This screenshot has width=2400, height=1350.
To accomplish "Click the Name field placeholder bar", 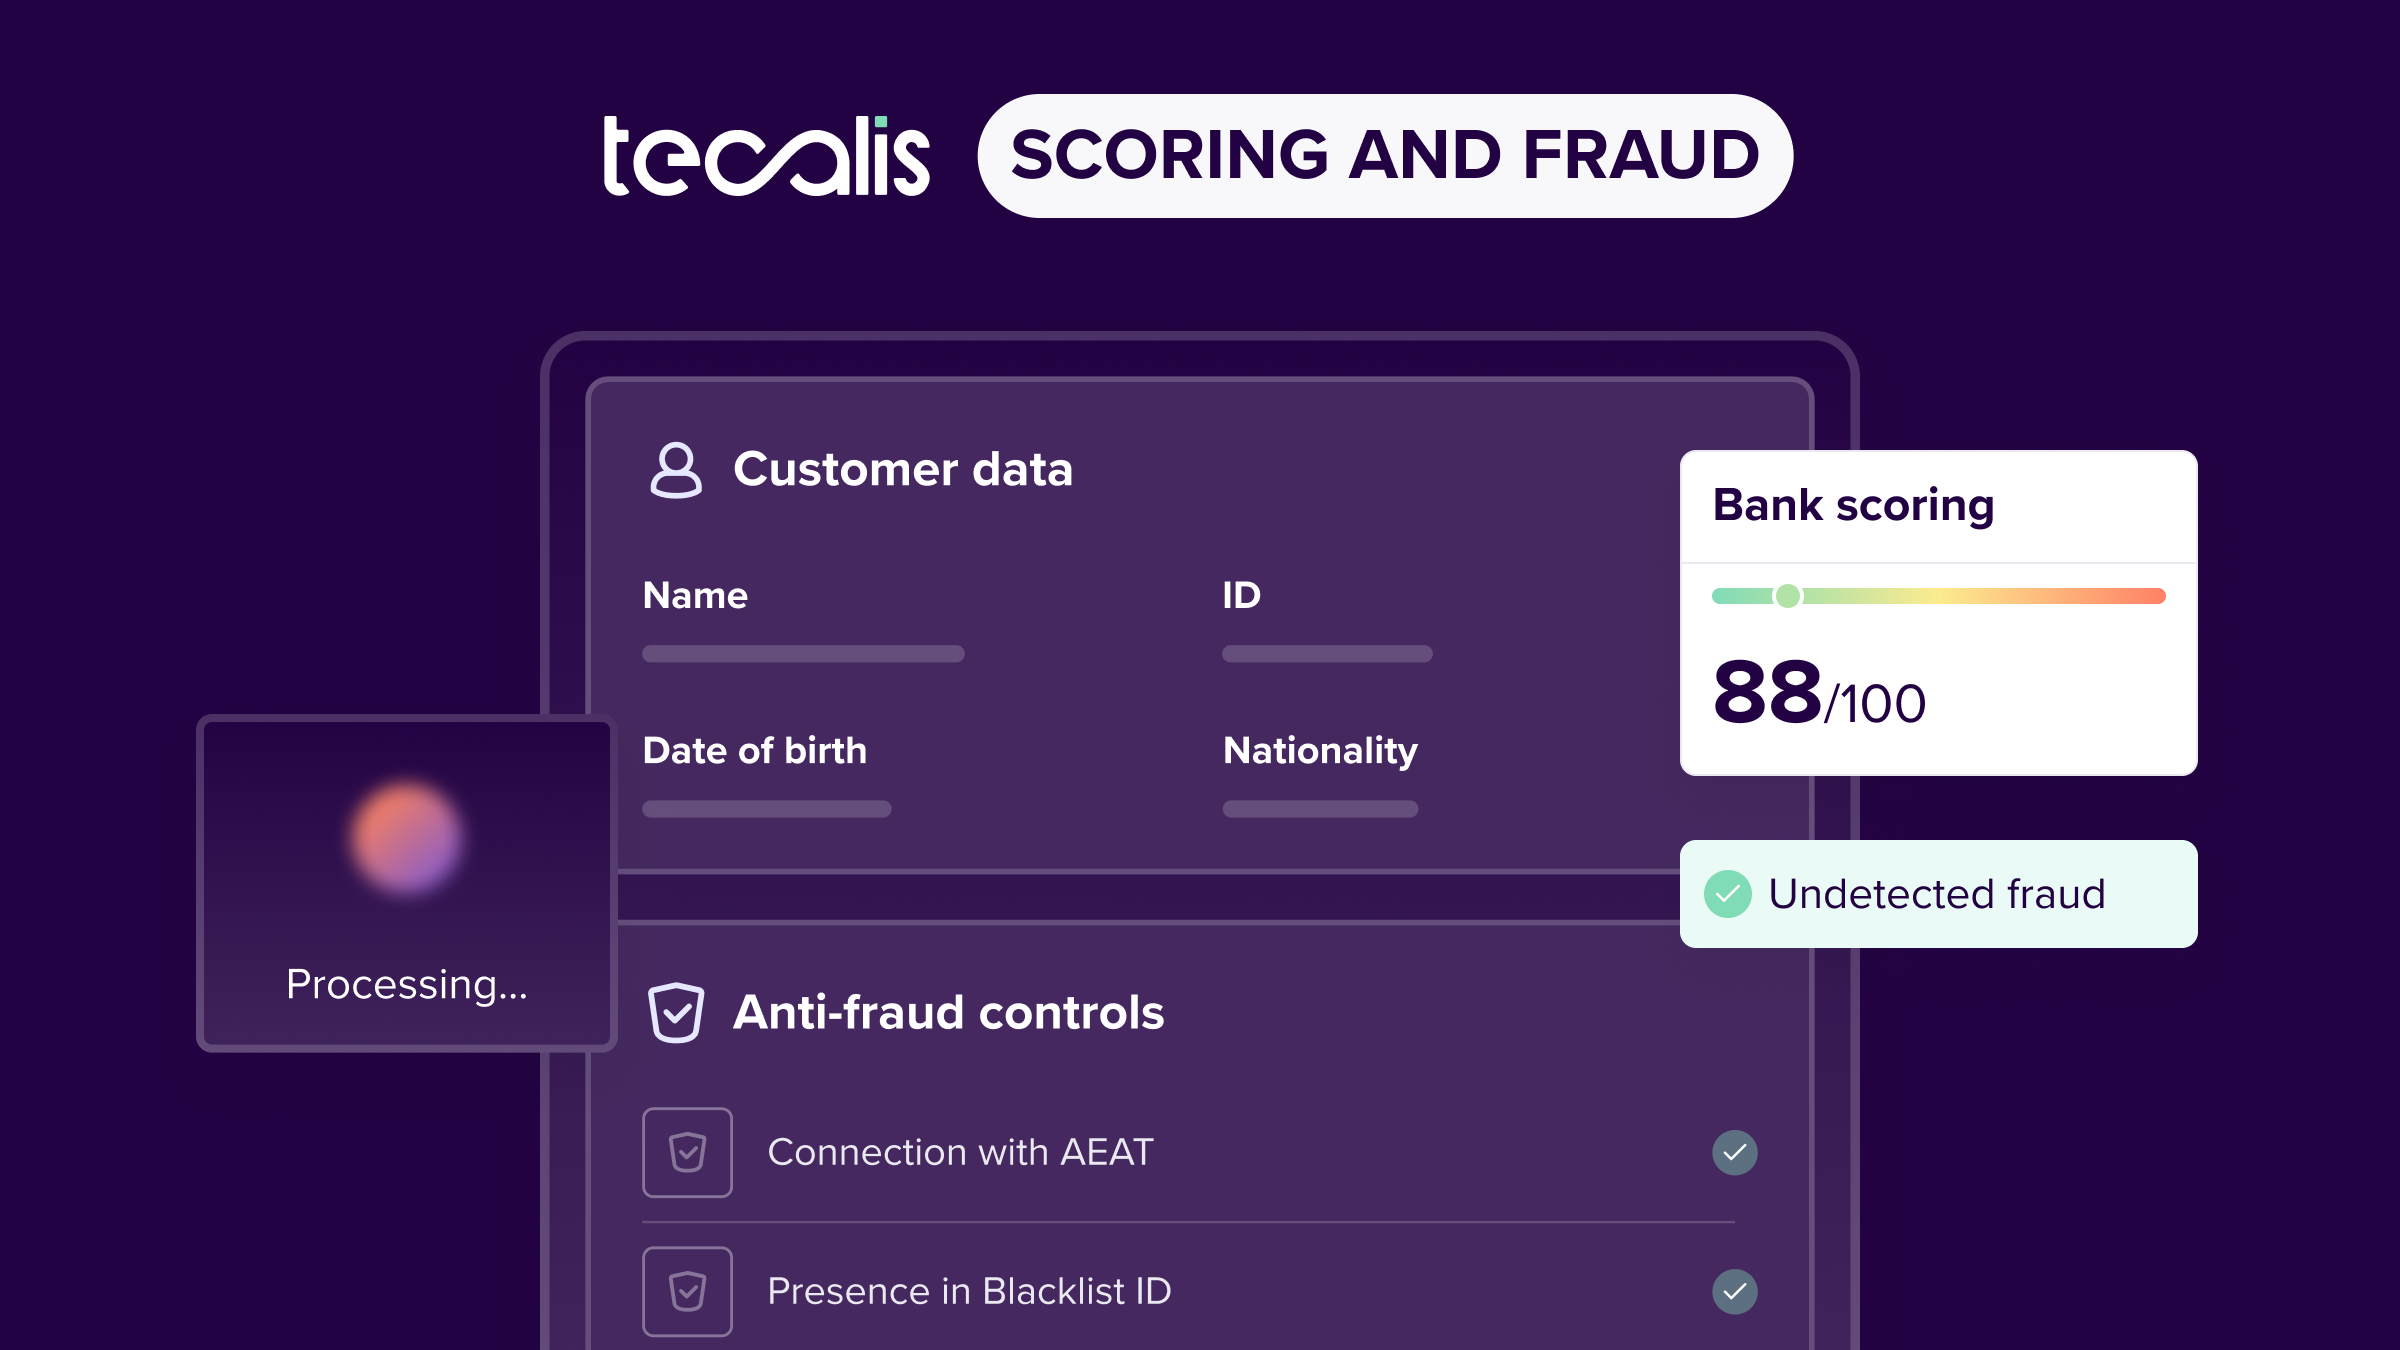I will [803, 654].
